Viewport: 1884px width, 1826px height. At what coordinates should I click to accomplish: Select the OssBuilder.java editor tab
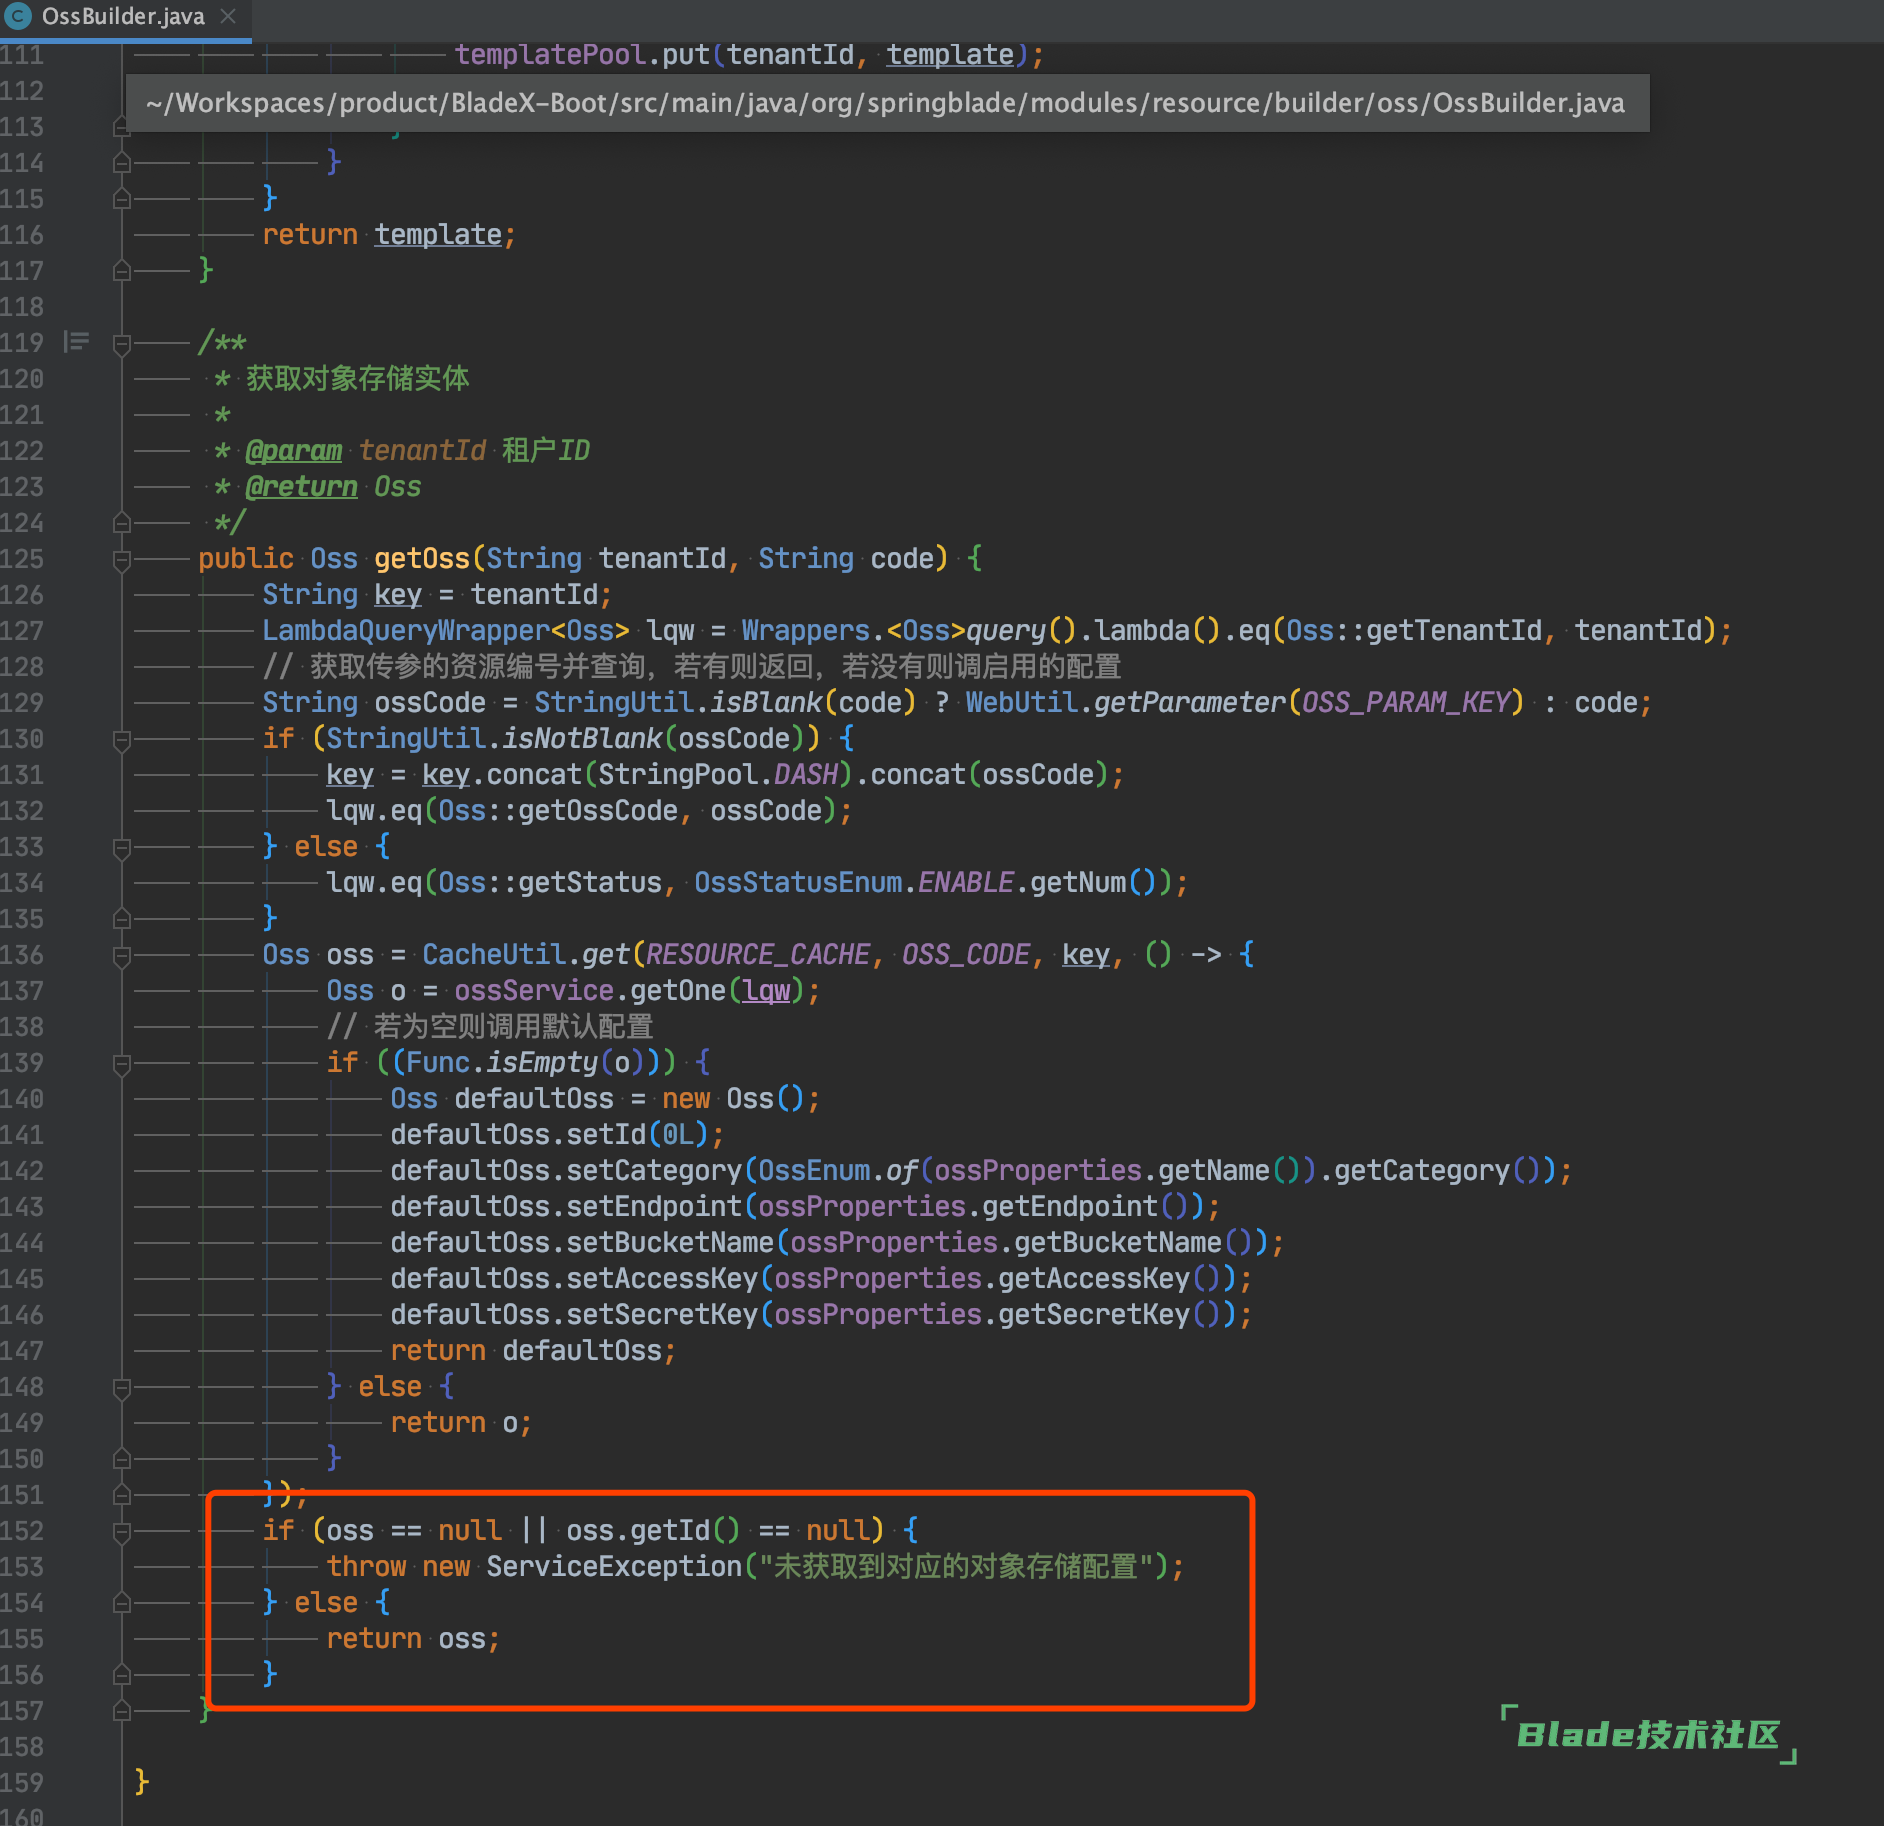(124, 17)
